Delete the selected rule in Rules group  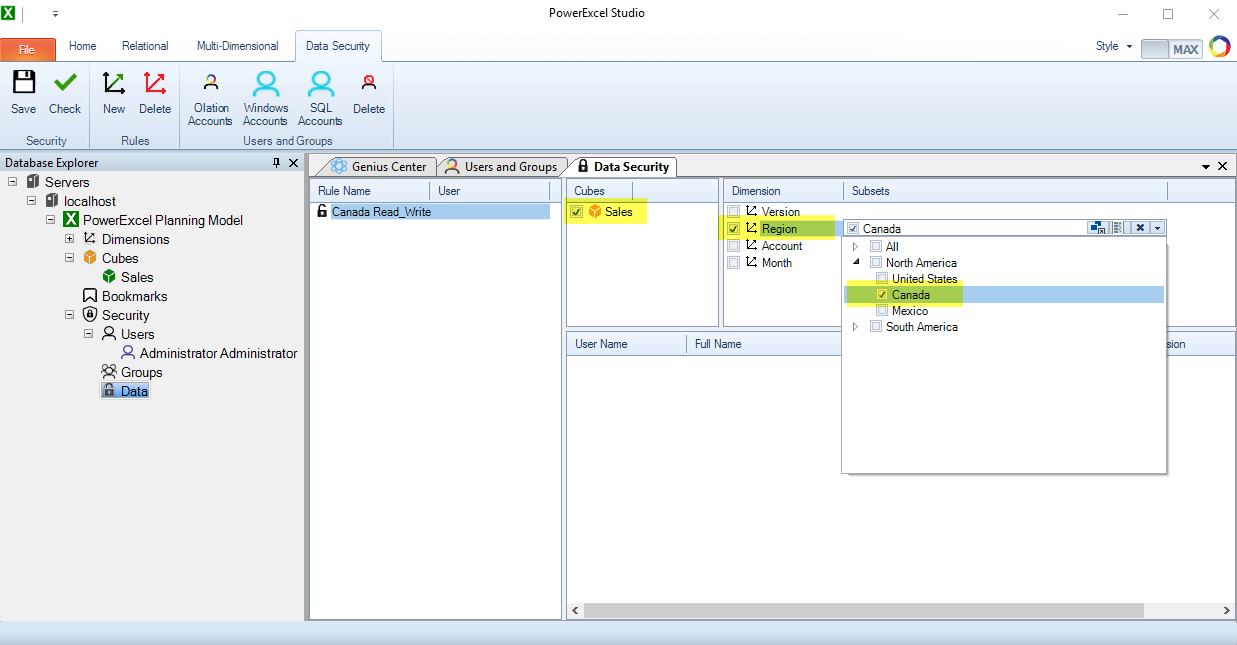coord(154,93)
